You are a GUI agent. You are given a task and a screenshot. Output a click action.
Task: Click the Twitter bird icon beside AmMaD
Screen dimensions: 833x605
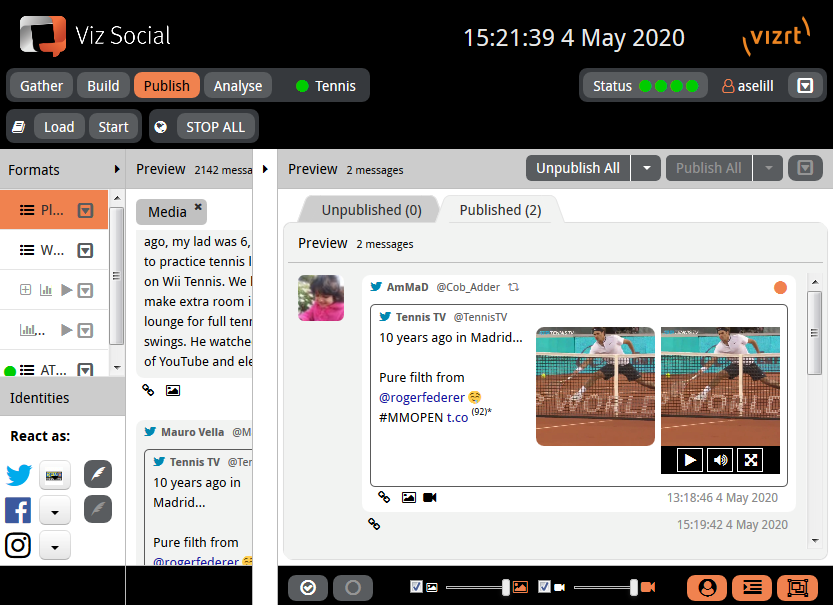tap(376, 287)
